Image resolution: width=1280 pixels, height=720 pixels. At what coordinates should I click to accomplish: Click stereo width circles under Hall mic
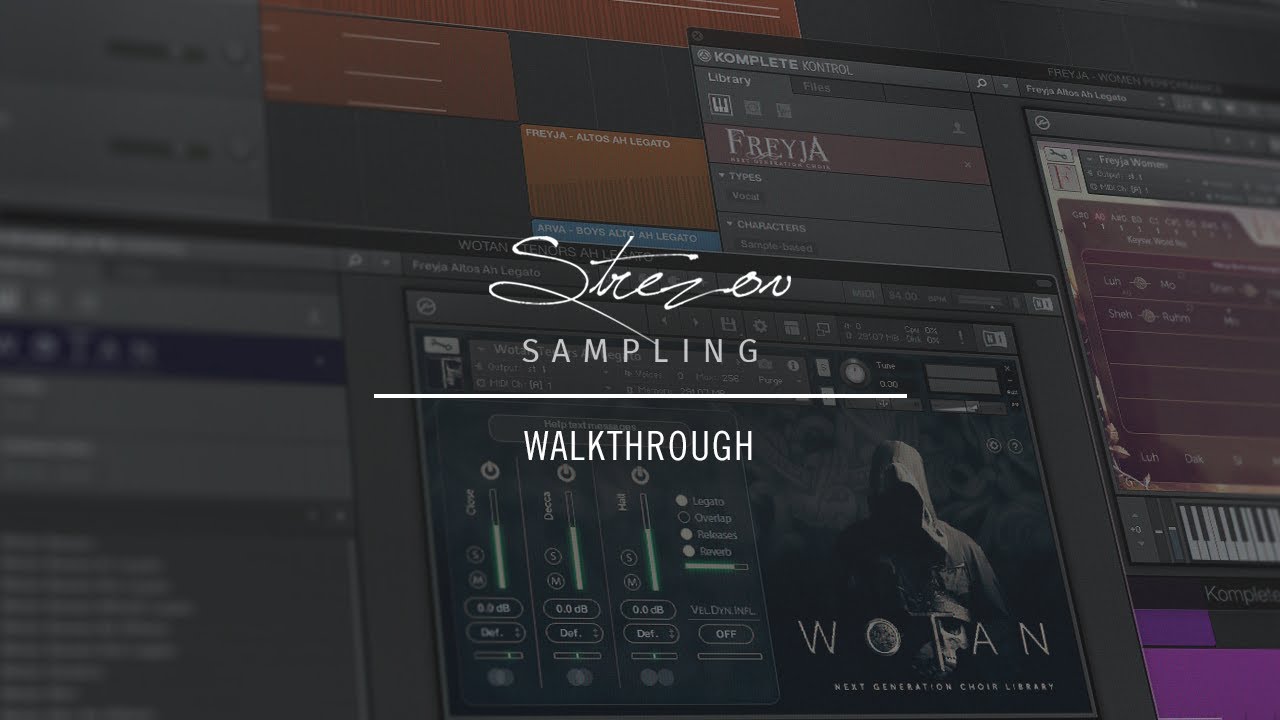click(655, 678)
